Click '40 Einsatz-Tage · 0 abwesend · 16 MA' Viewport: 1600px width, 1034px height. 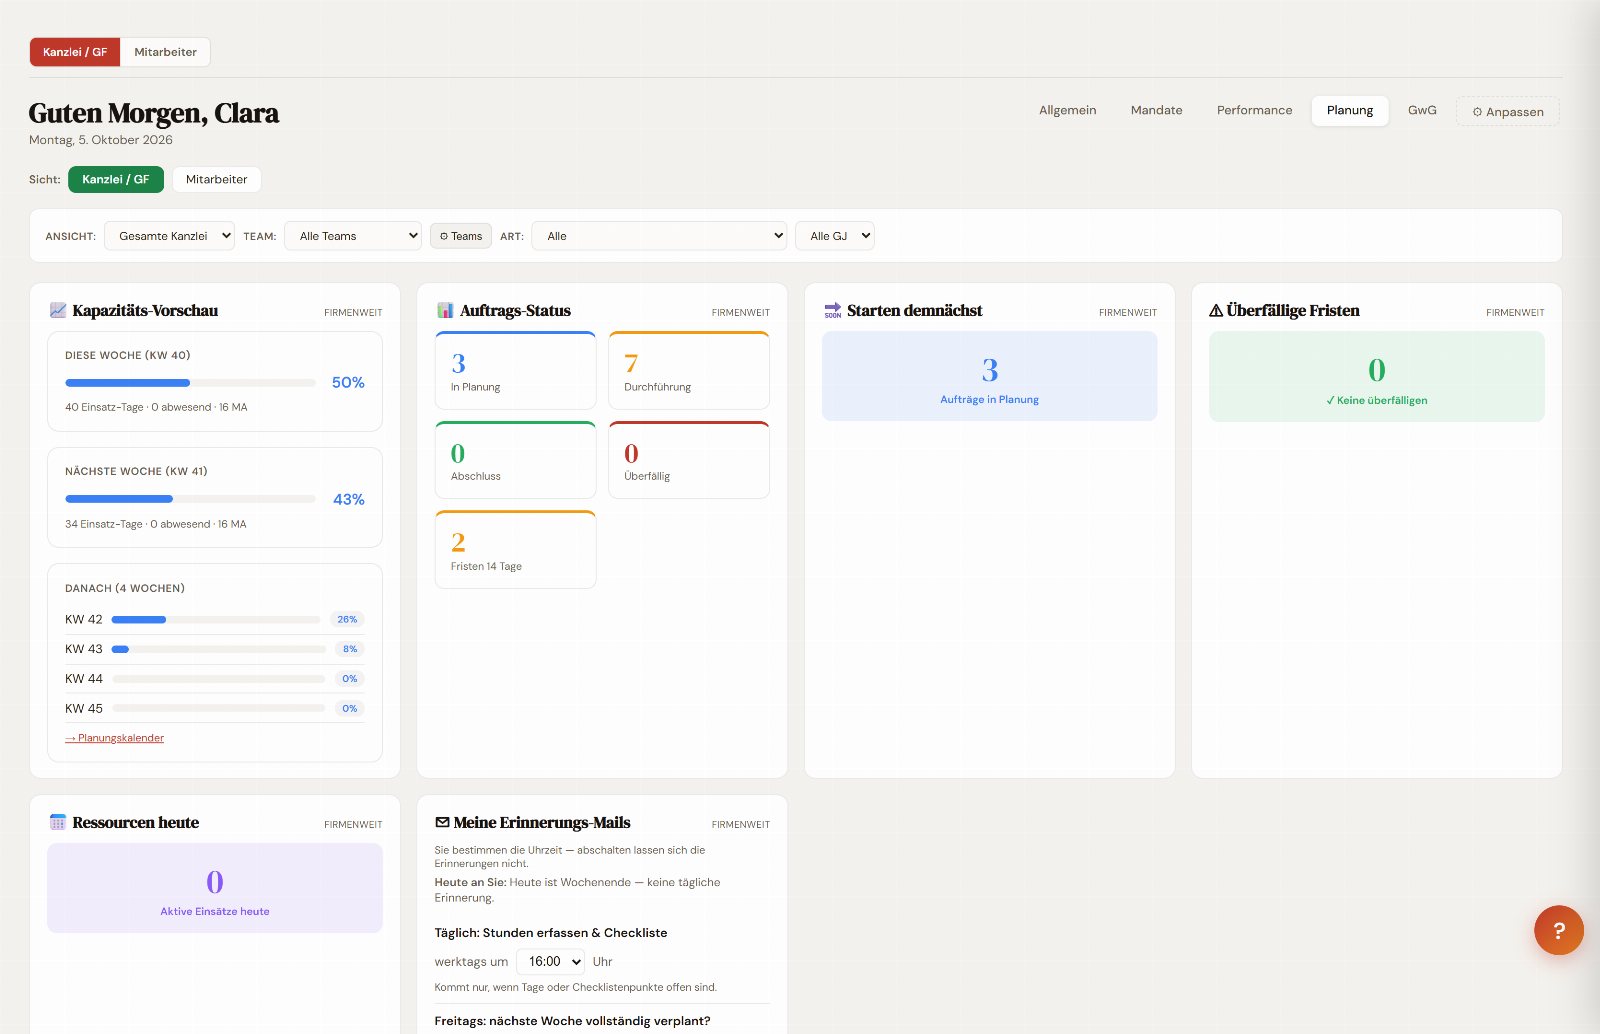[156, 407]
